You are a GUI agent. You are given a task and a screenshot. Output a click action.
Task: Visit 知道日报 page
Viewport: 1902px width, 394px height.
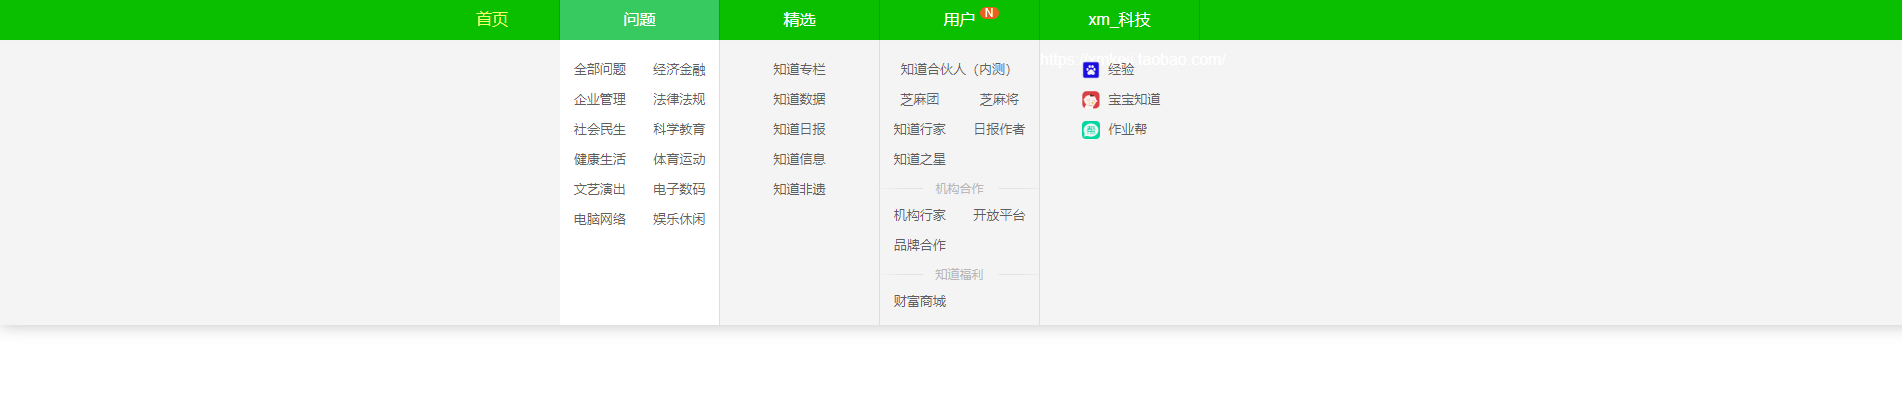[799, 129]
